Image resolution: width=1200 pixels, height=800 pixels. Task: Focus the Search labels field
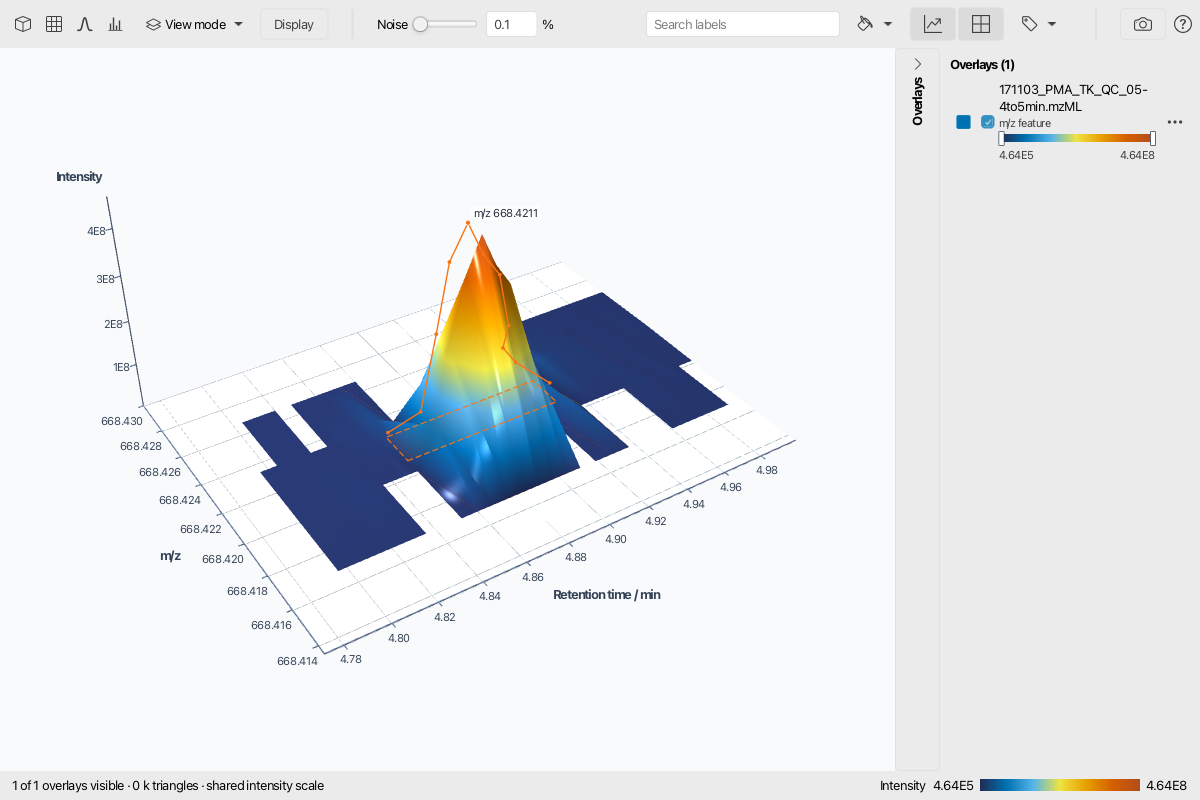[x=743, y=24]
